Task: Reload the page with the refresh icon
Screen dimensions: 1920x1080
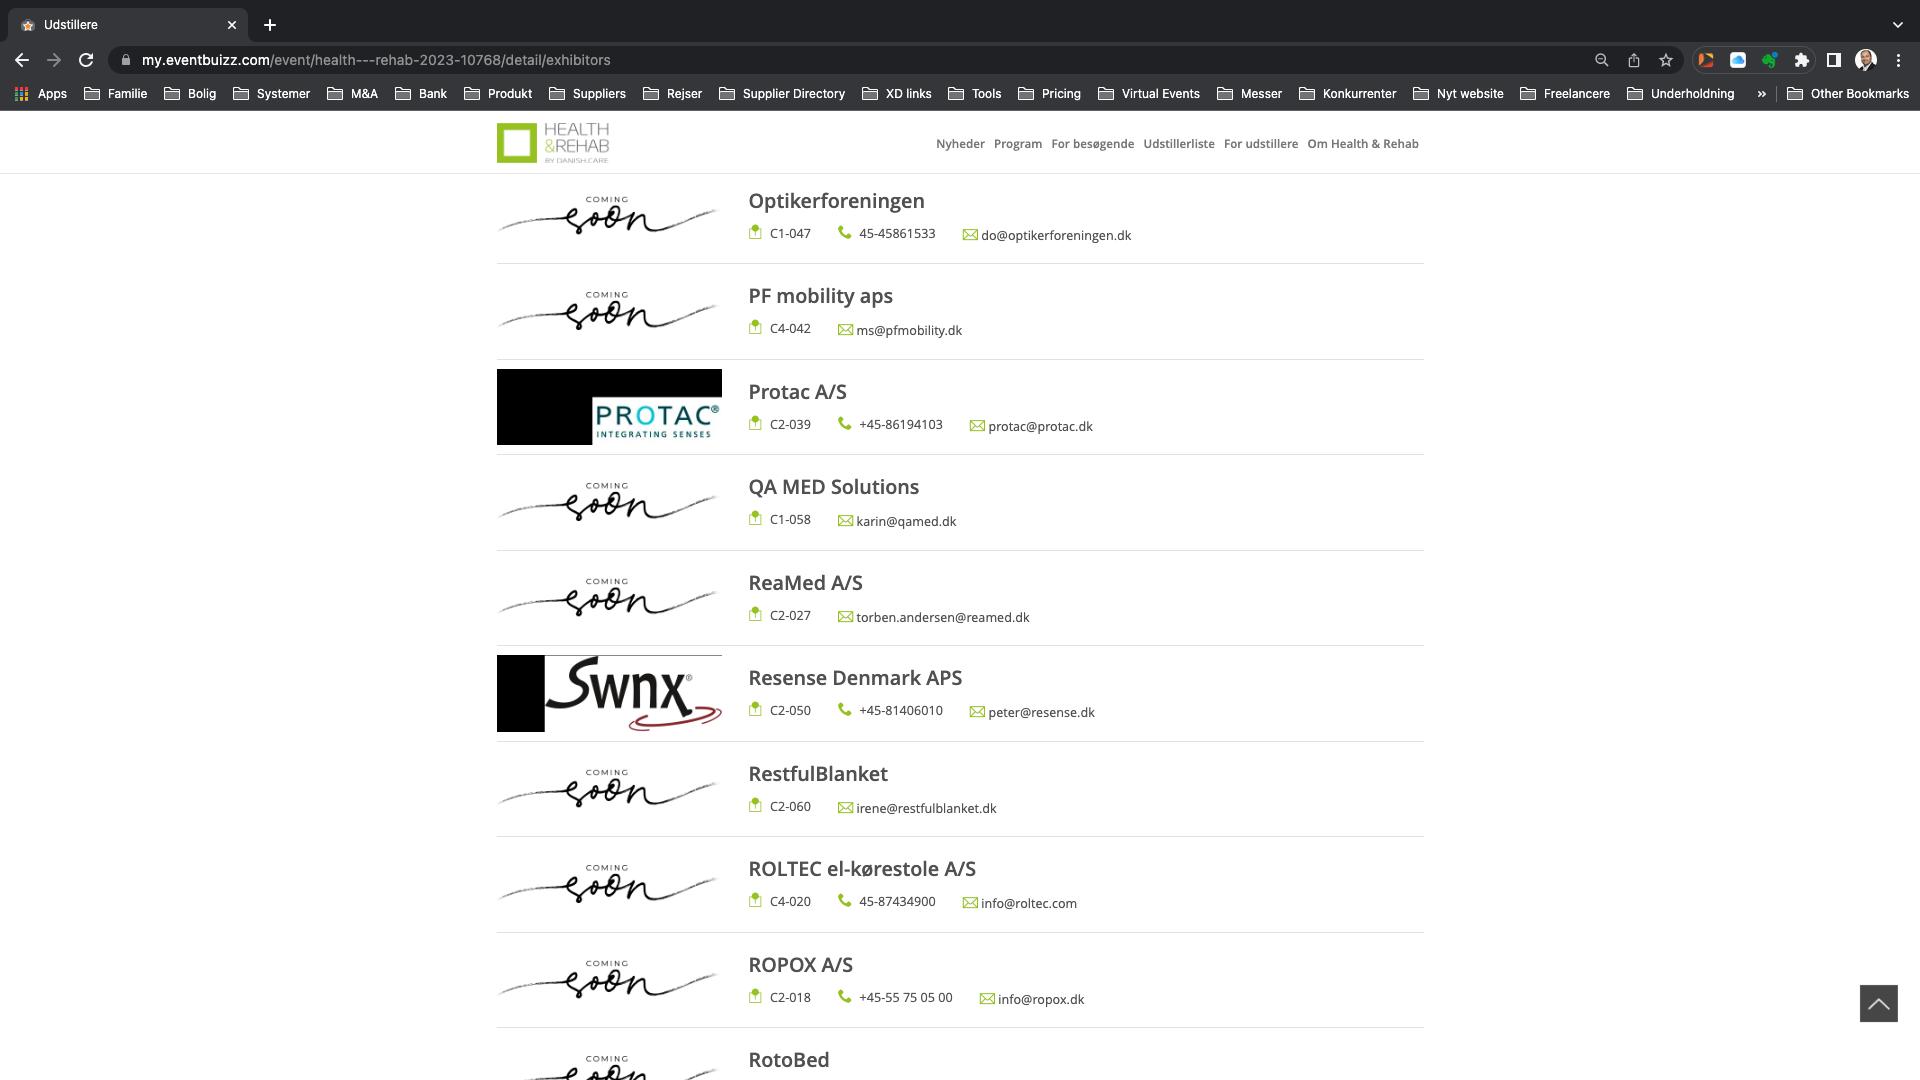Action: [86, 60]
